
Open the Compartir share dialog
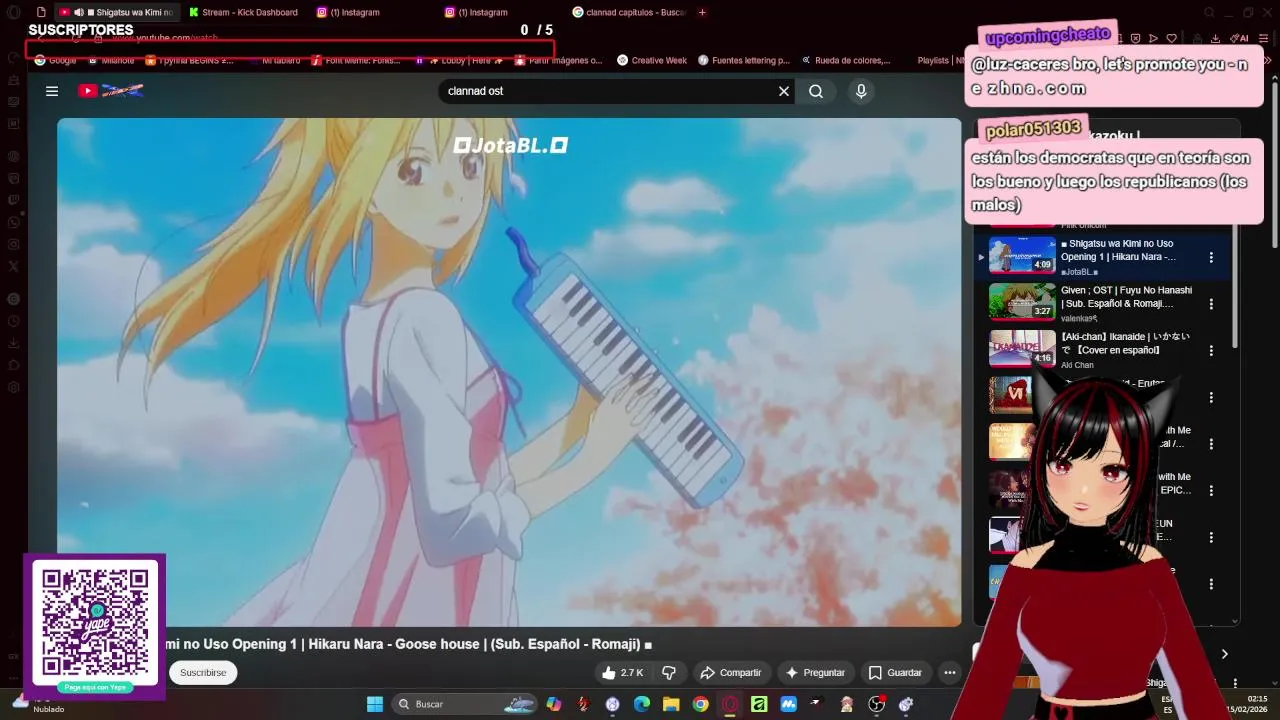tap(731, 673)
